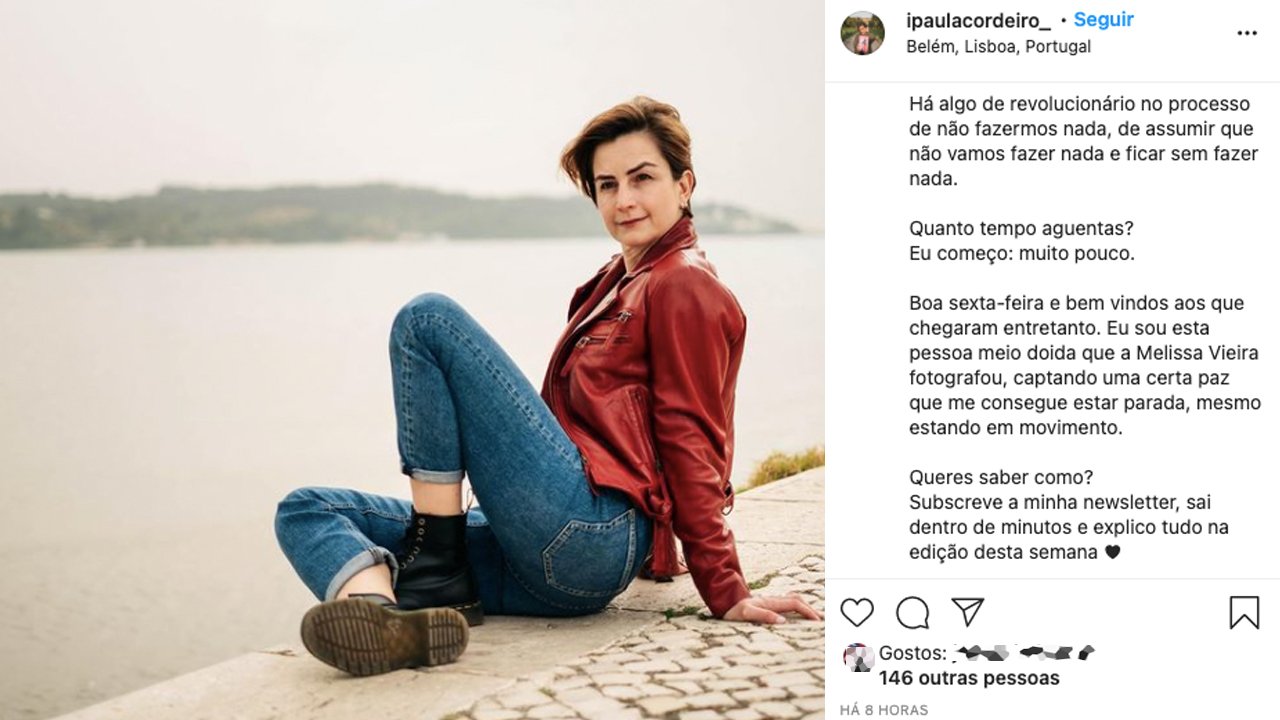Save post with the bookmark icon

(x=1244, y=612)
